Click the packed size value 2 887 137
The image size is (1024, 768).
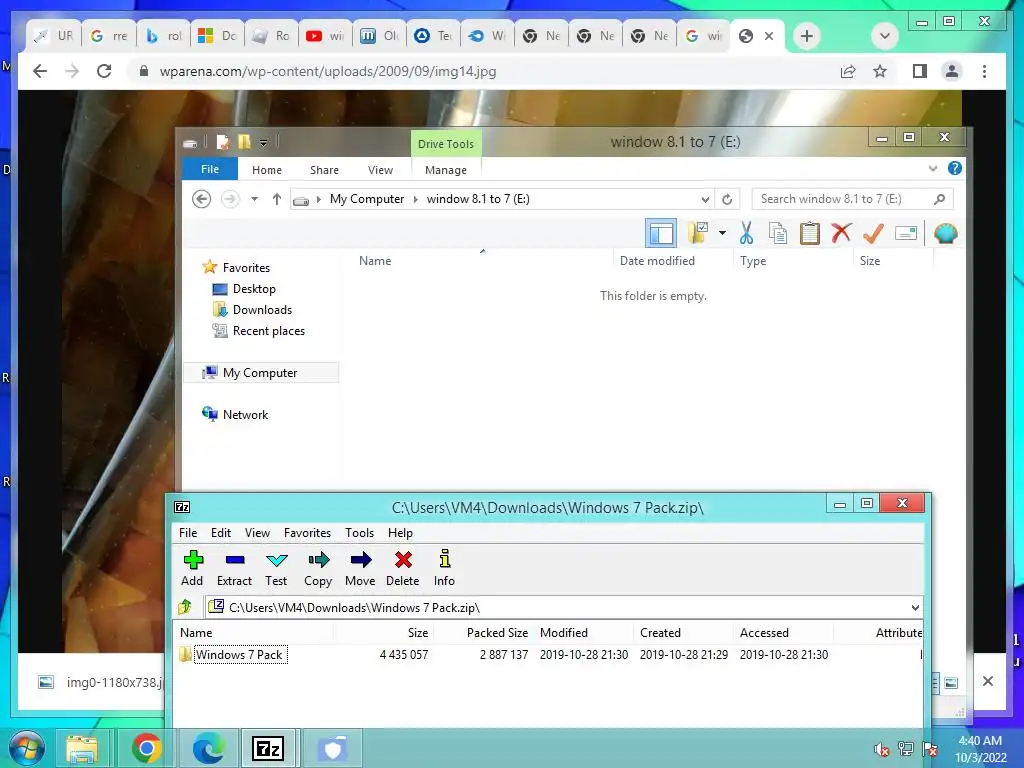[504, 654]
